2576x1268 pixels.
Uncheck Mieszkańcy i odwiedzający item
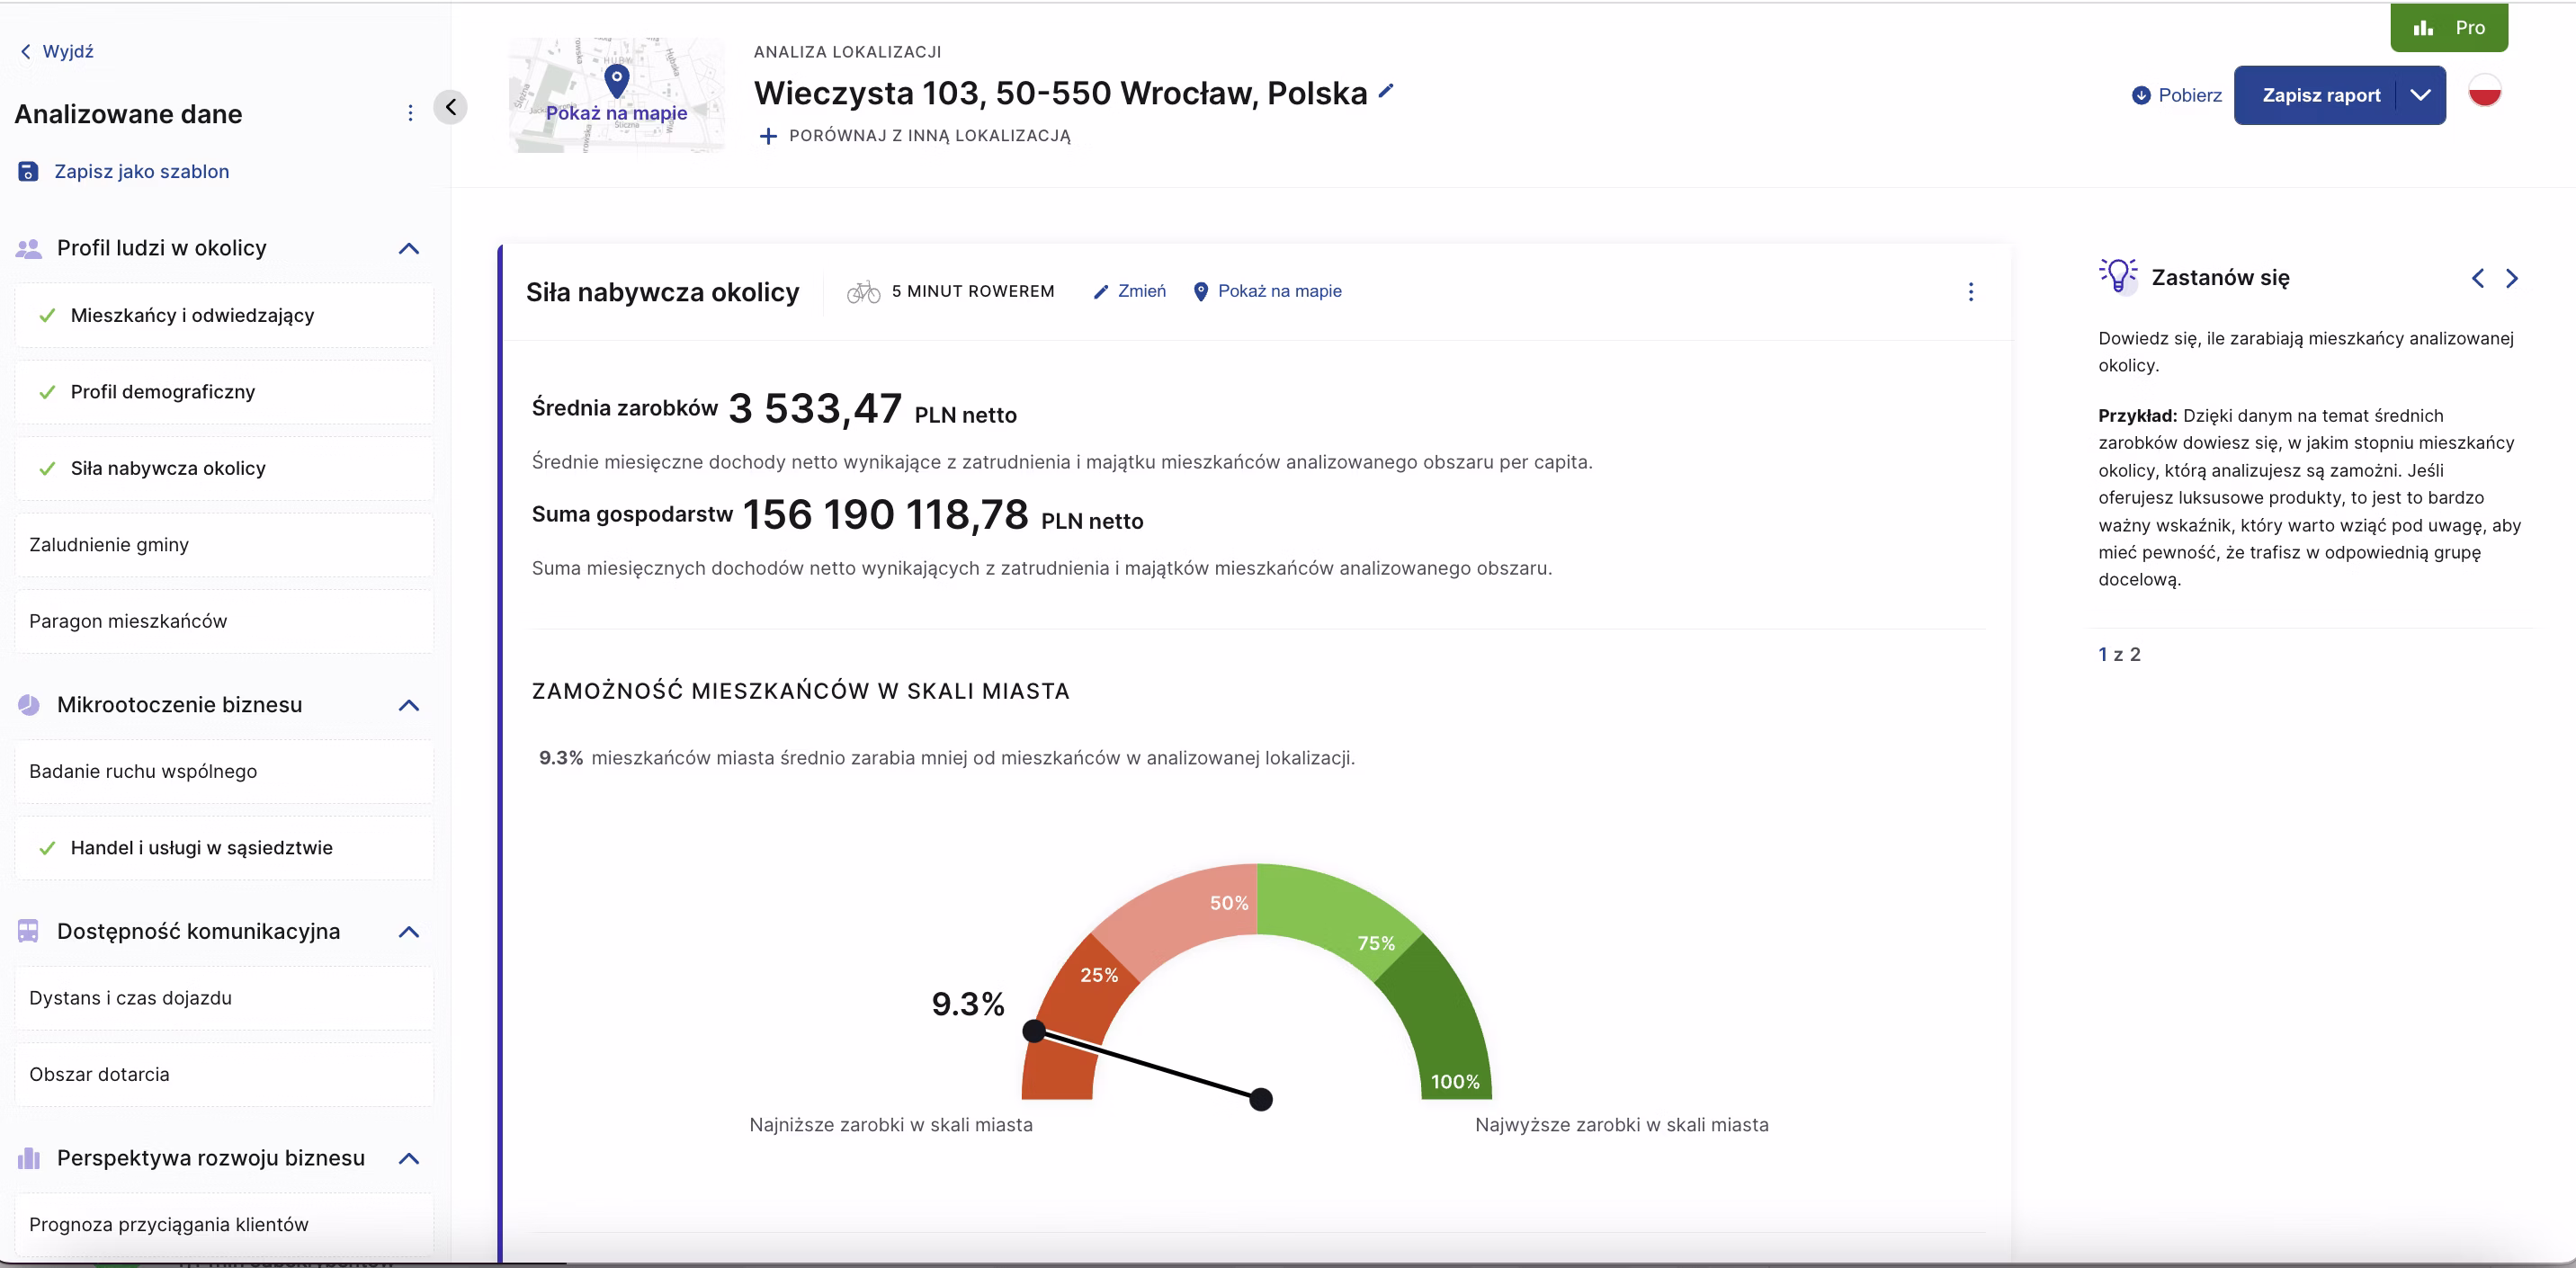click(192, 316)
